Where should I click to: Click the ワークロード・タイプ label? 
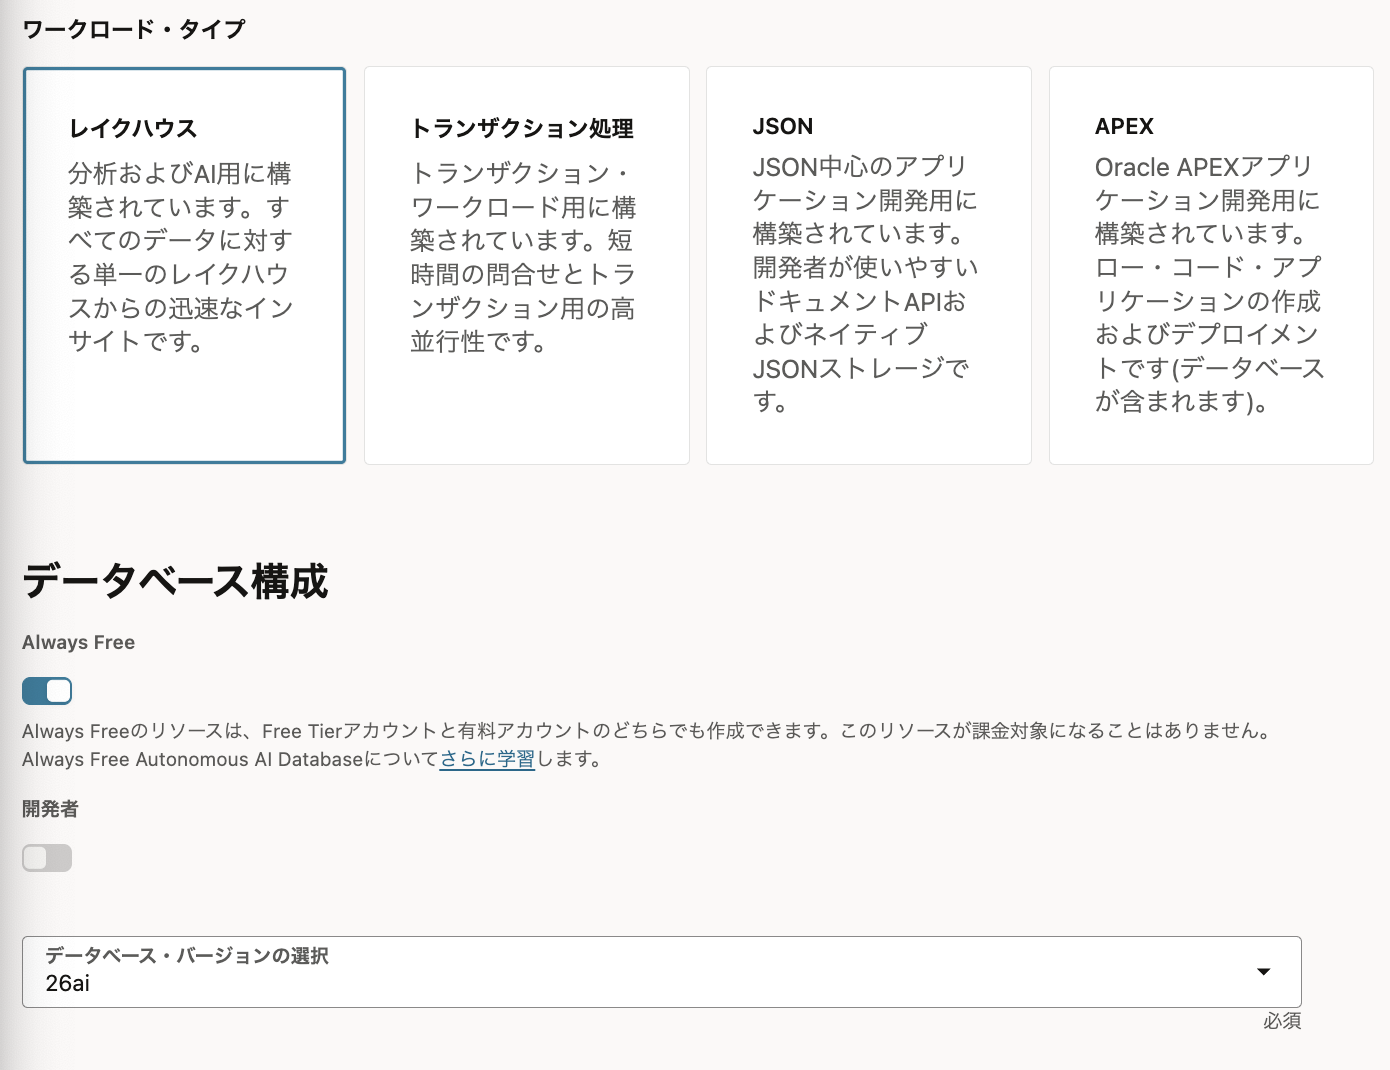pyautogui.click(x=134, y=29)
